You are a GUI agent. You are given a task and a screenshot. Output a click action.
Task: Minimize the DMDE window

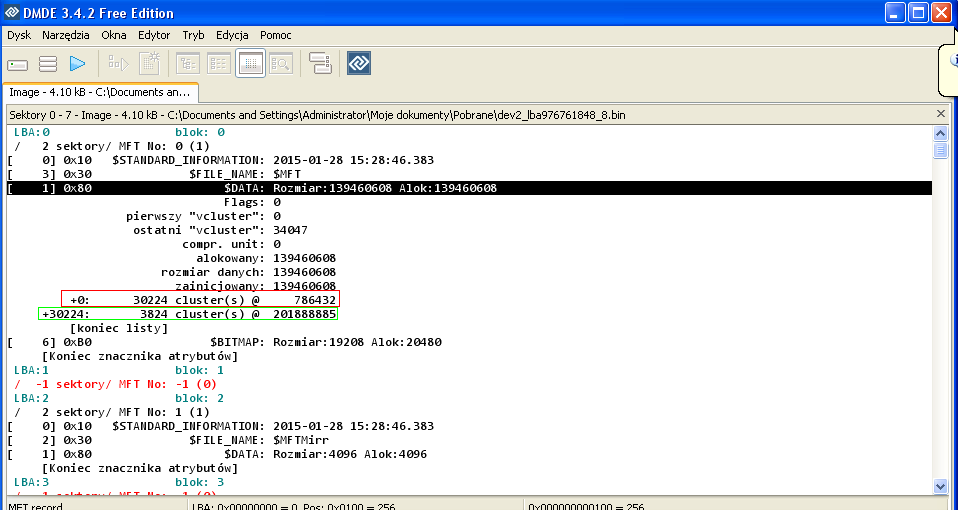(895, 13)
